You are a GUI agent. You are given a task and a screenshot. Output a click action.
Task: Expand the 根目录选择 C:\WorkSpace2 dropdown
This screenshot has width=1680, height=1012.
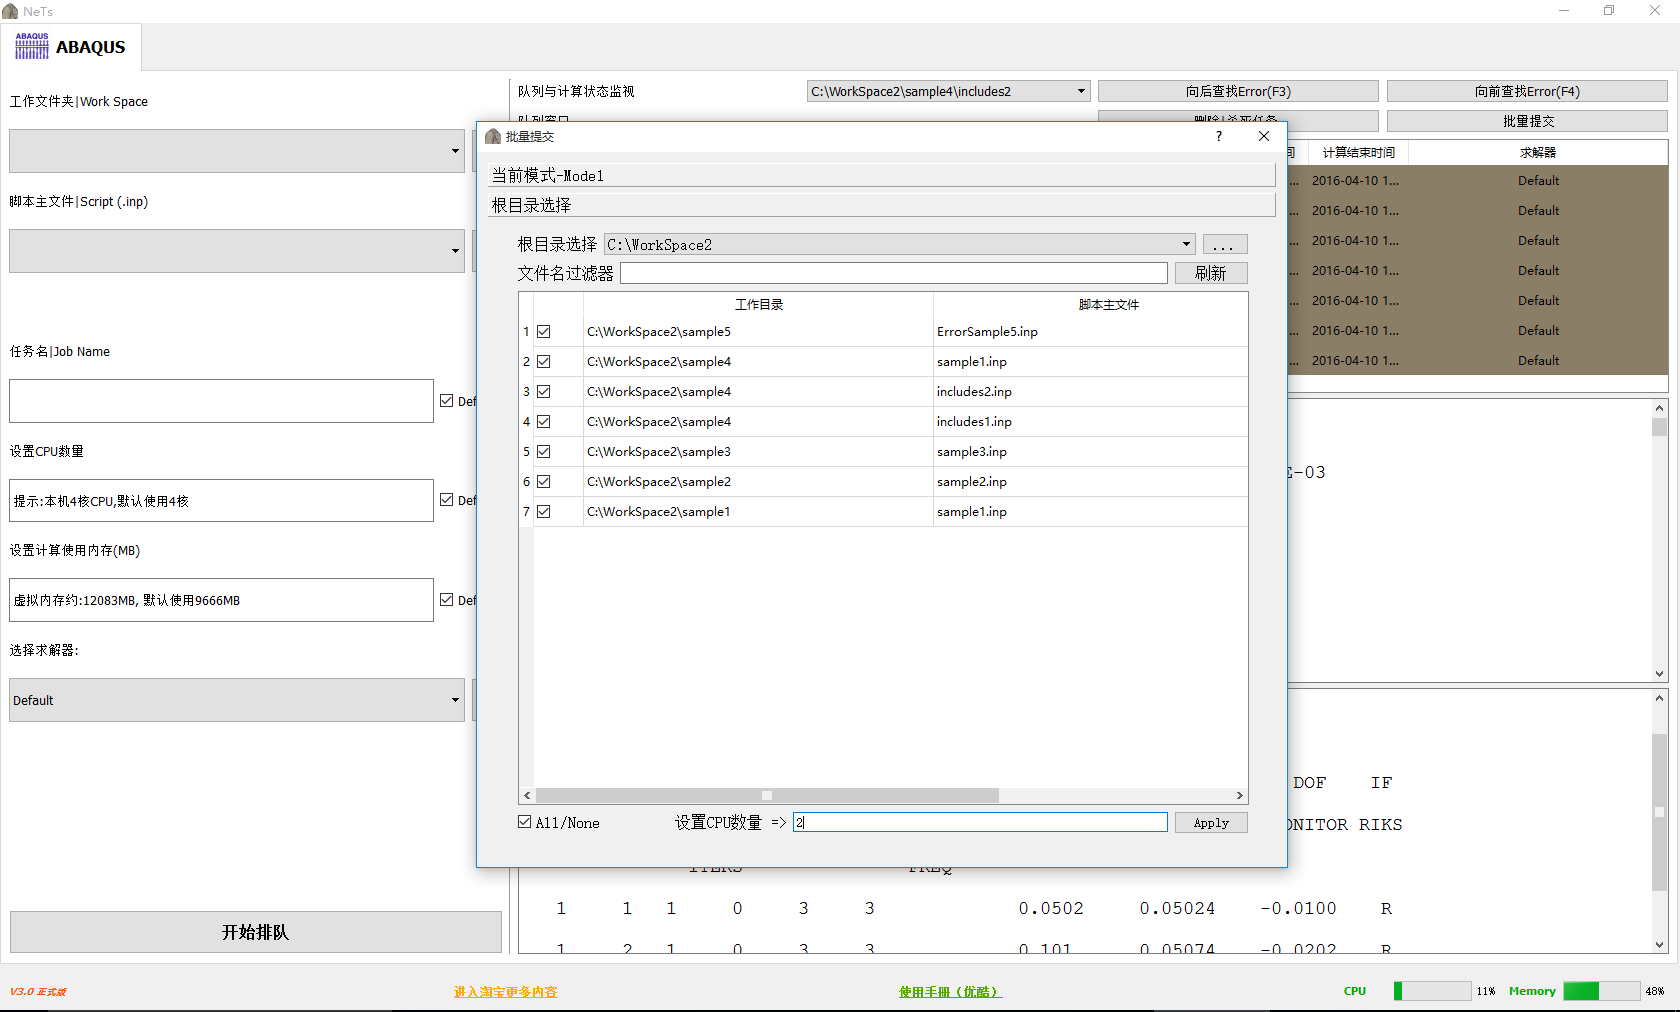click(1186, 245)
